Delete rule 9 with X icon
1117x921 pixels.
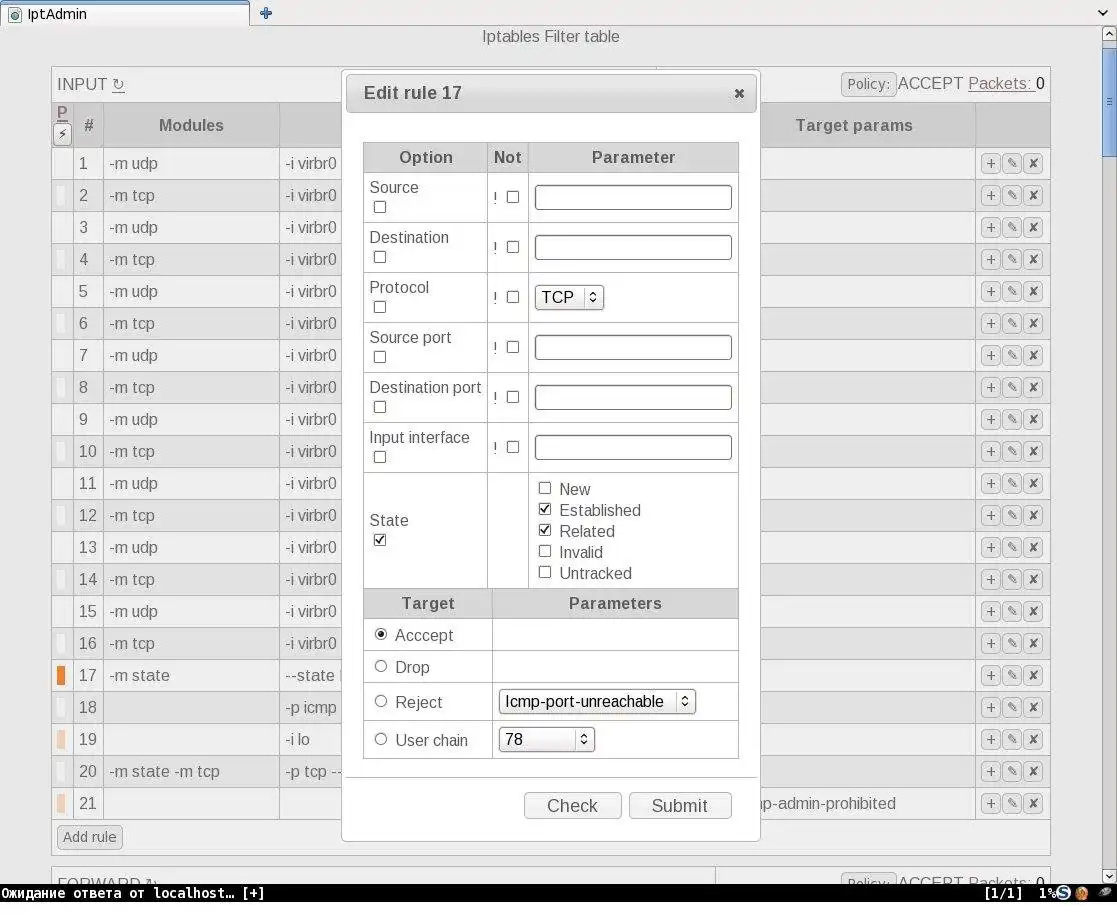(1033, 420)
